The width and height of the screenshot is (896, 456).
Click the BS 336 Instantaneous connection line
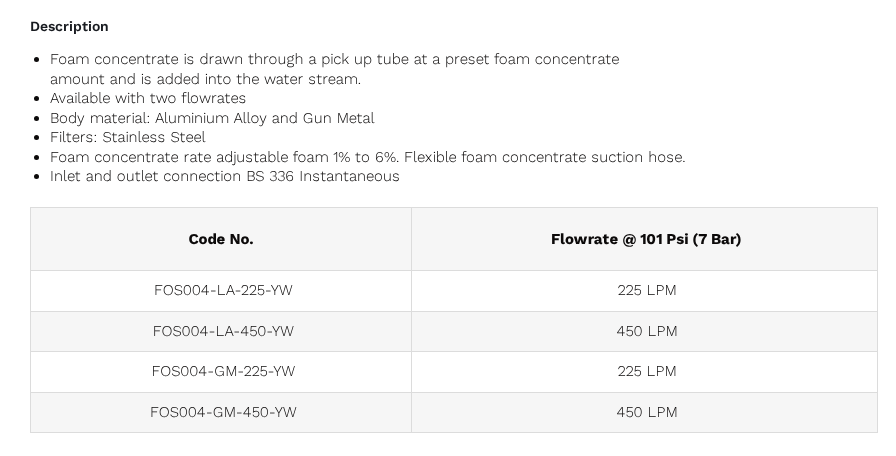coord(225,176)
